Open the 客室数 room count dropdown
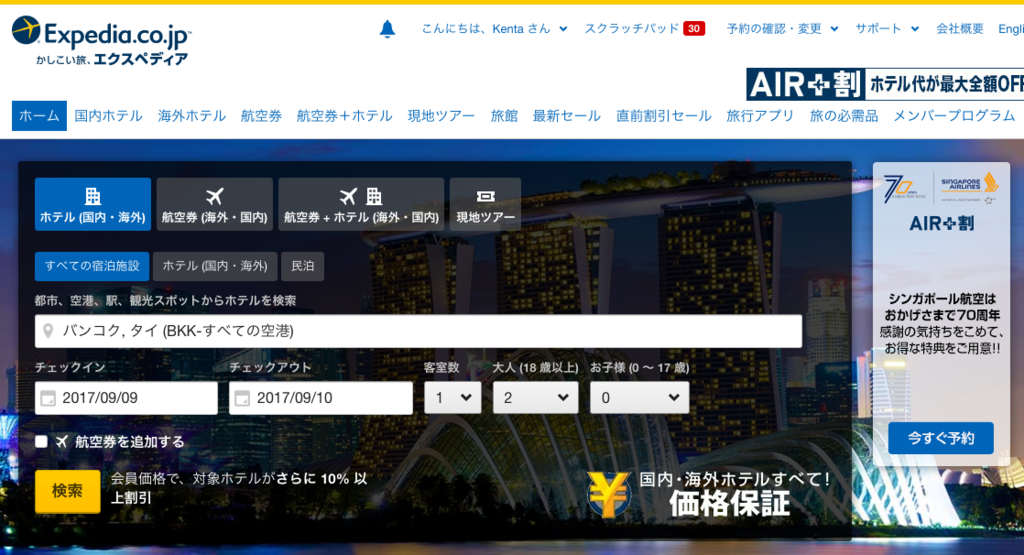Viewport: 1024px width, 555px height. tap(453, 398)
